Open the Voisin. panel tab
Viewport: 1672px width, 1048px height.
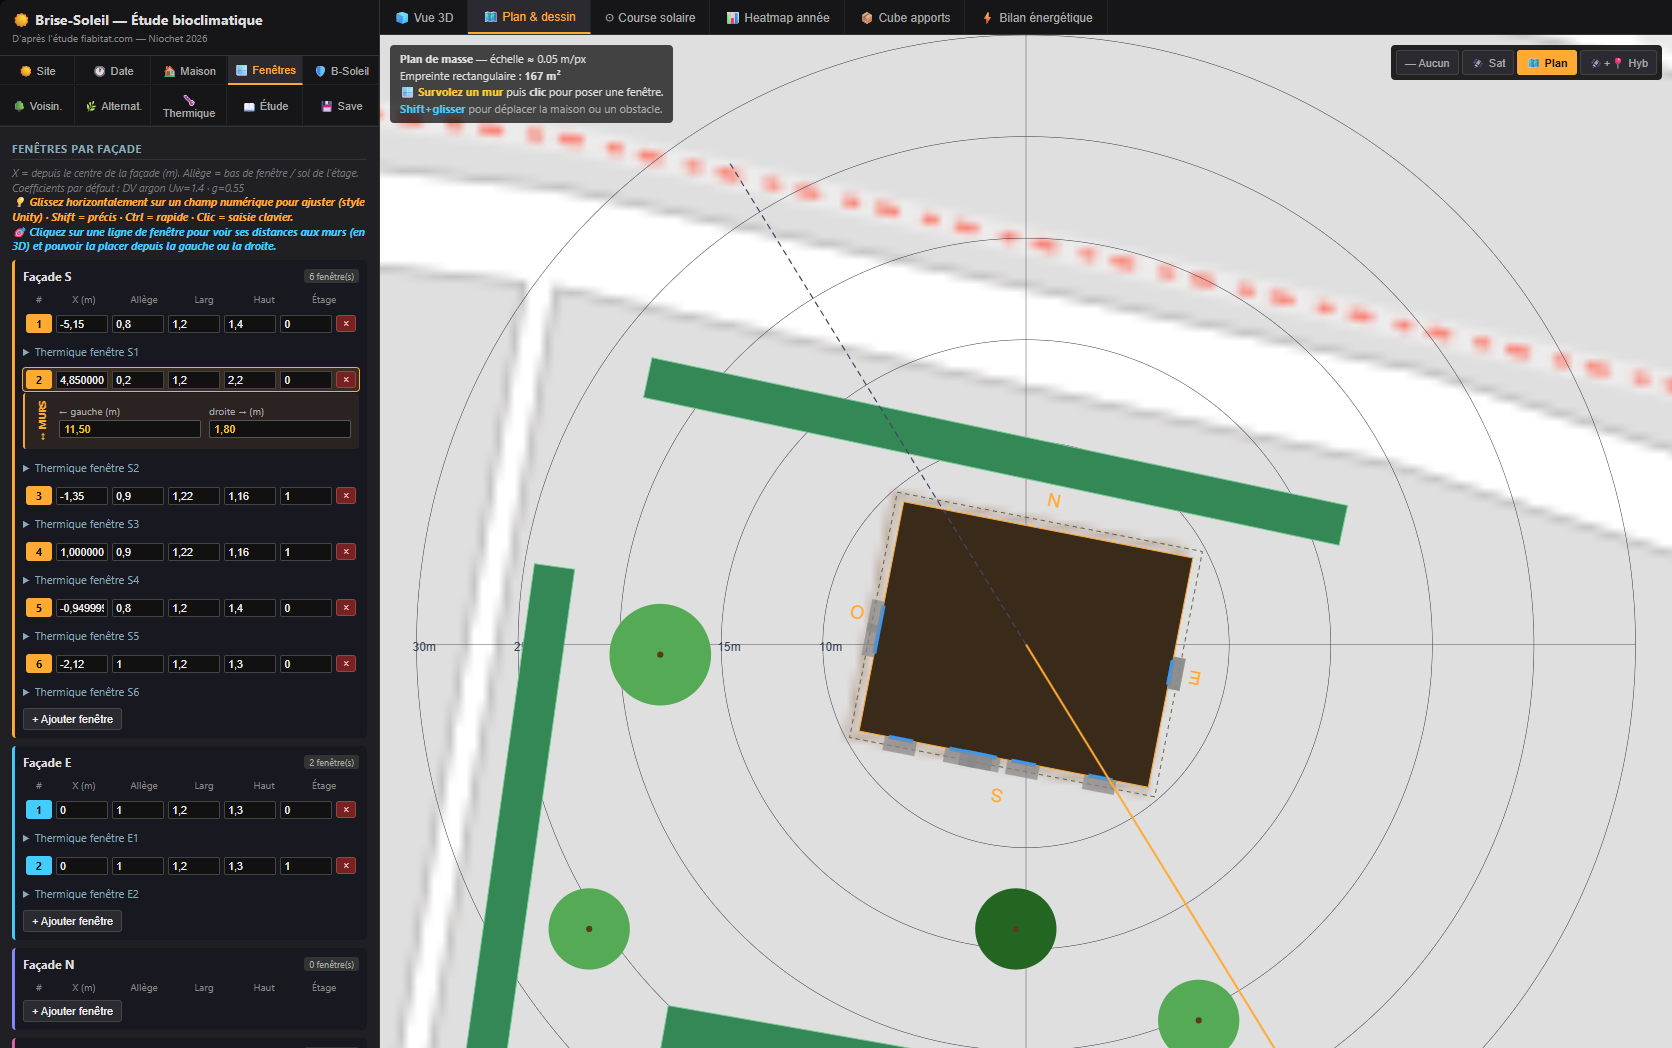(x=38, y=106)
